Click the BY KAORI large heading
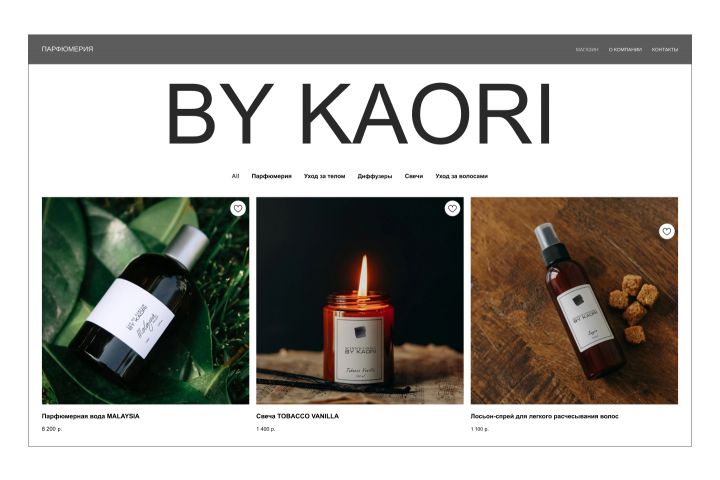This screenshot has height=480, width=720. coord(360,114)
